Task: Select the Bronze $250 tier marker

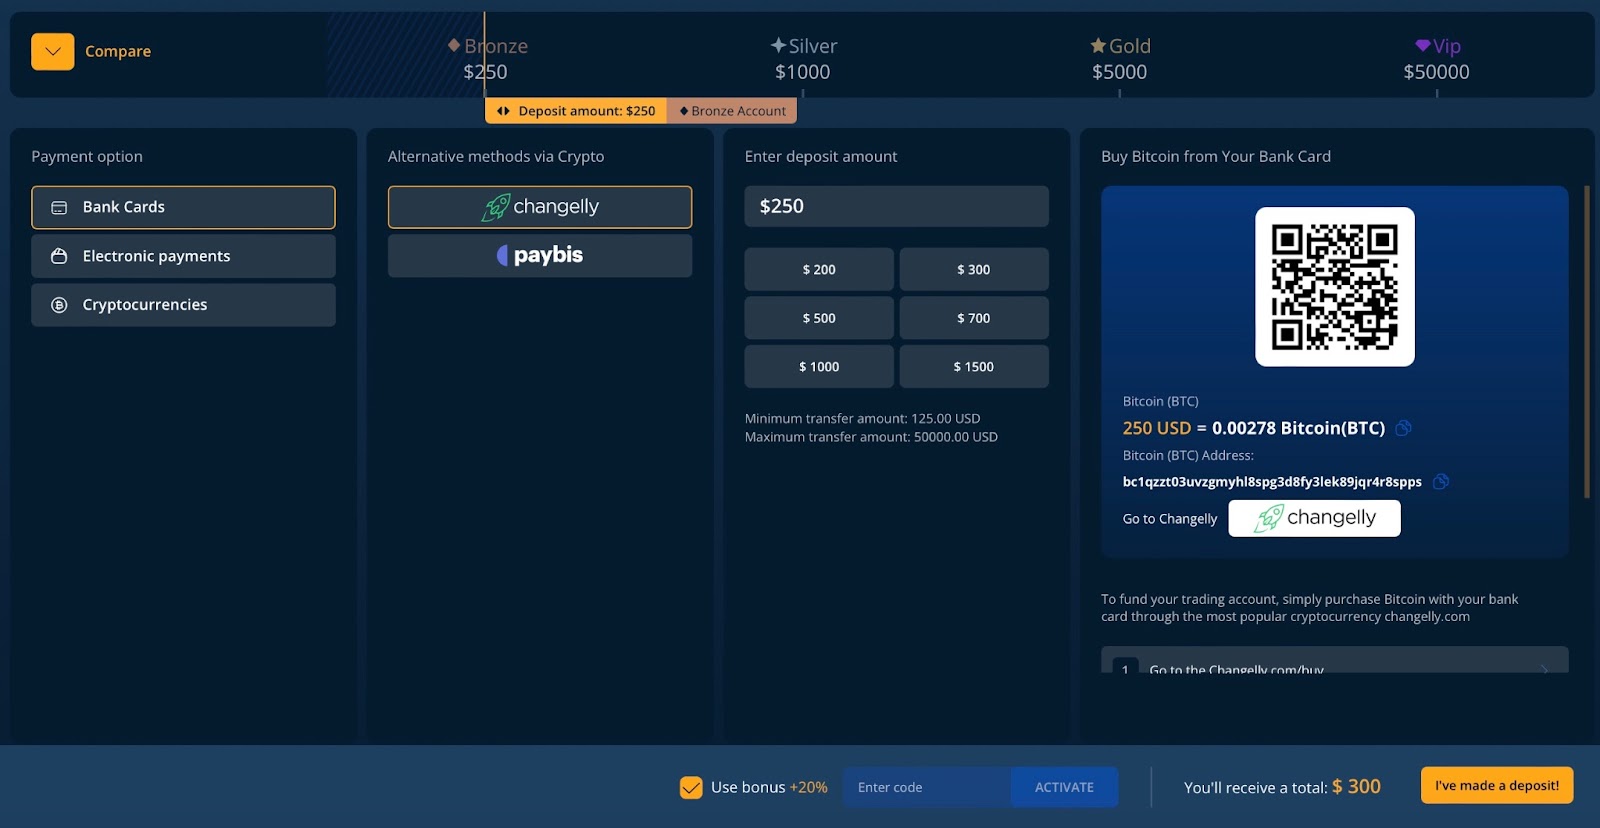Action: [487, 59]
